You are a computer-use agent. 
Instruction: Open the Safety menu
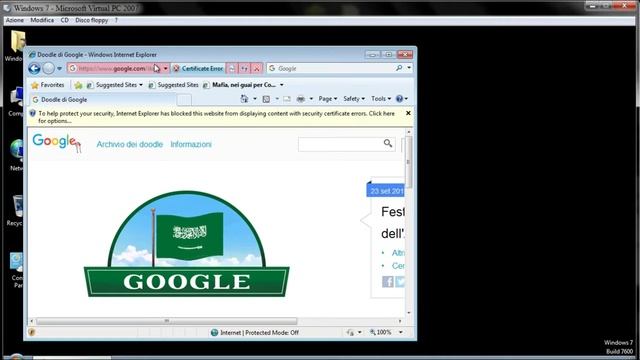[x=354, y=99]
